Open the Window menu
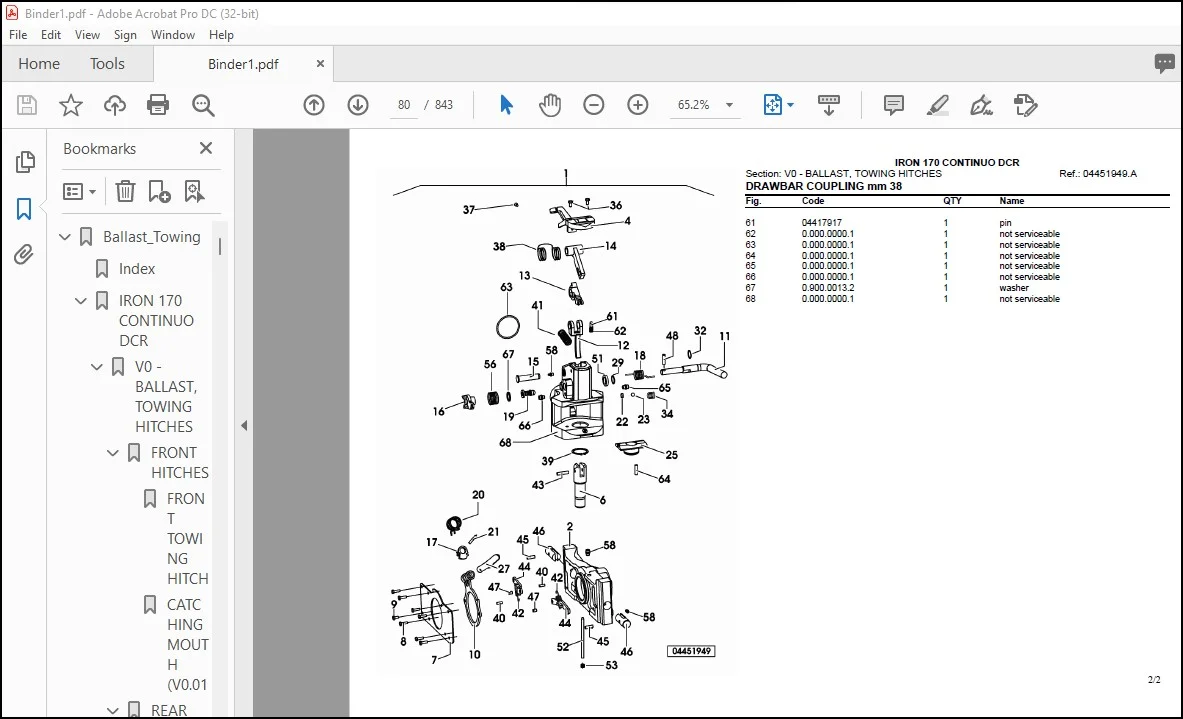The height and width of the screenshot is (719, 1183). coord(173,35)
